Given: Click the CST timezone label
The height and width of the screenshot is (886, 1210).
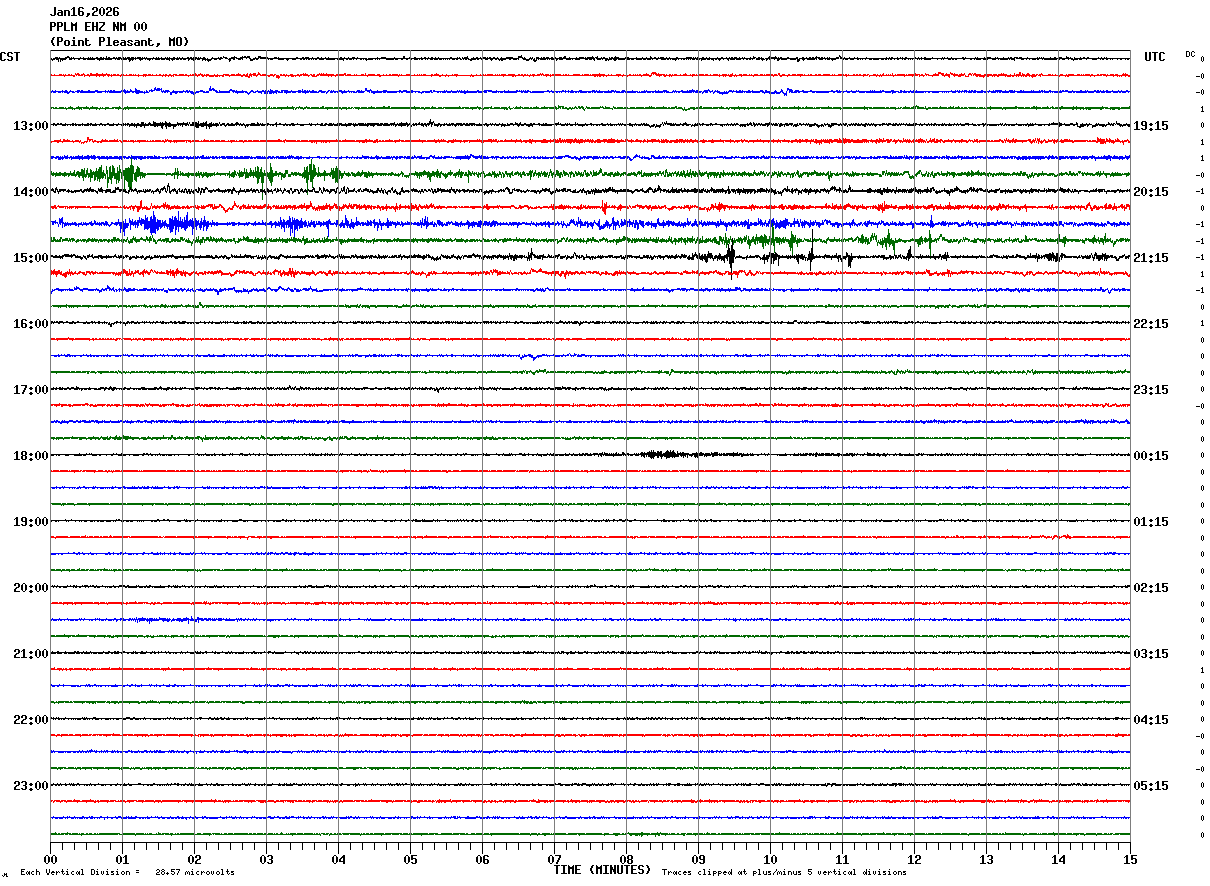Looking at the screenshot, I should tap(10, 57).
